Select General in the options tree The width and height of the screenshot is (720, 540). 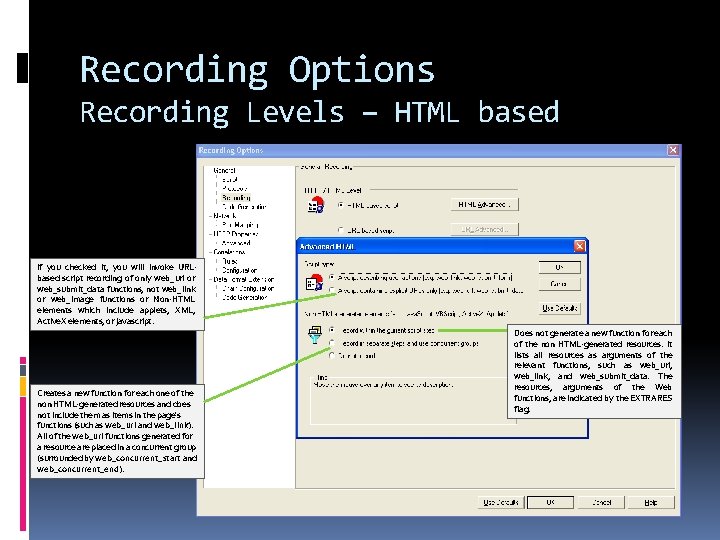pos(224,170)
